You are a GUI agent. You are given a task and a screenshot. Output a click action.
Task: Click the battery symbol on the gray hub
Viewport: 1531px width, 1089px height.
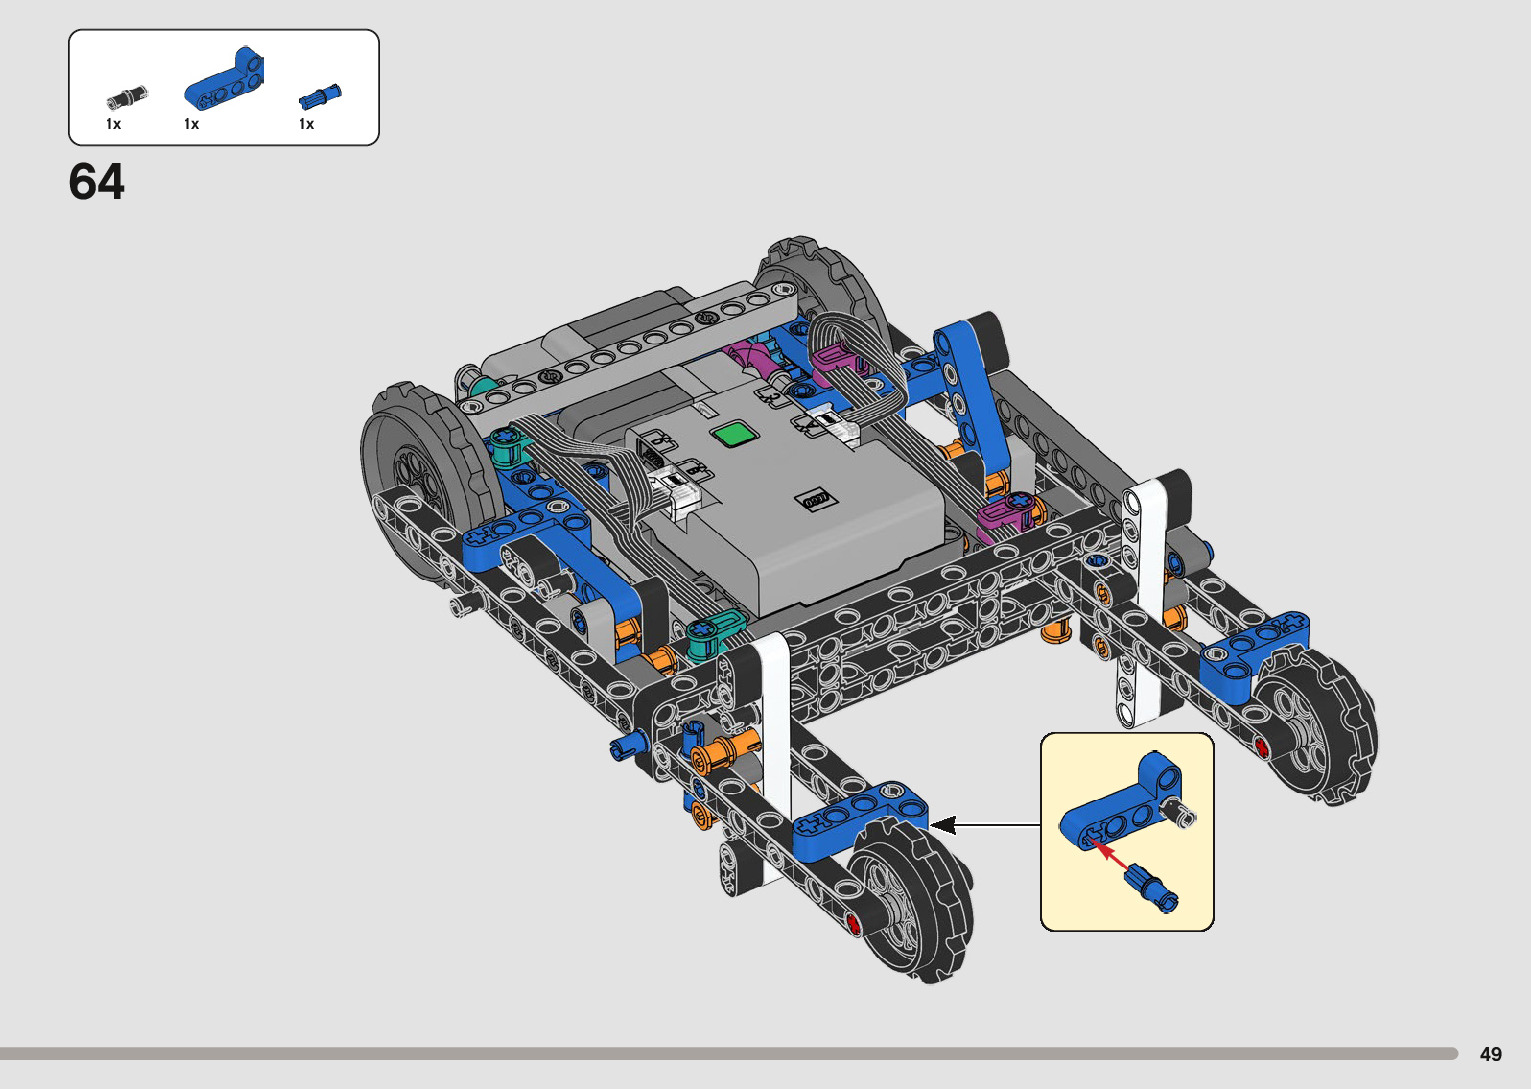813,498
